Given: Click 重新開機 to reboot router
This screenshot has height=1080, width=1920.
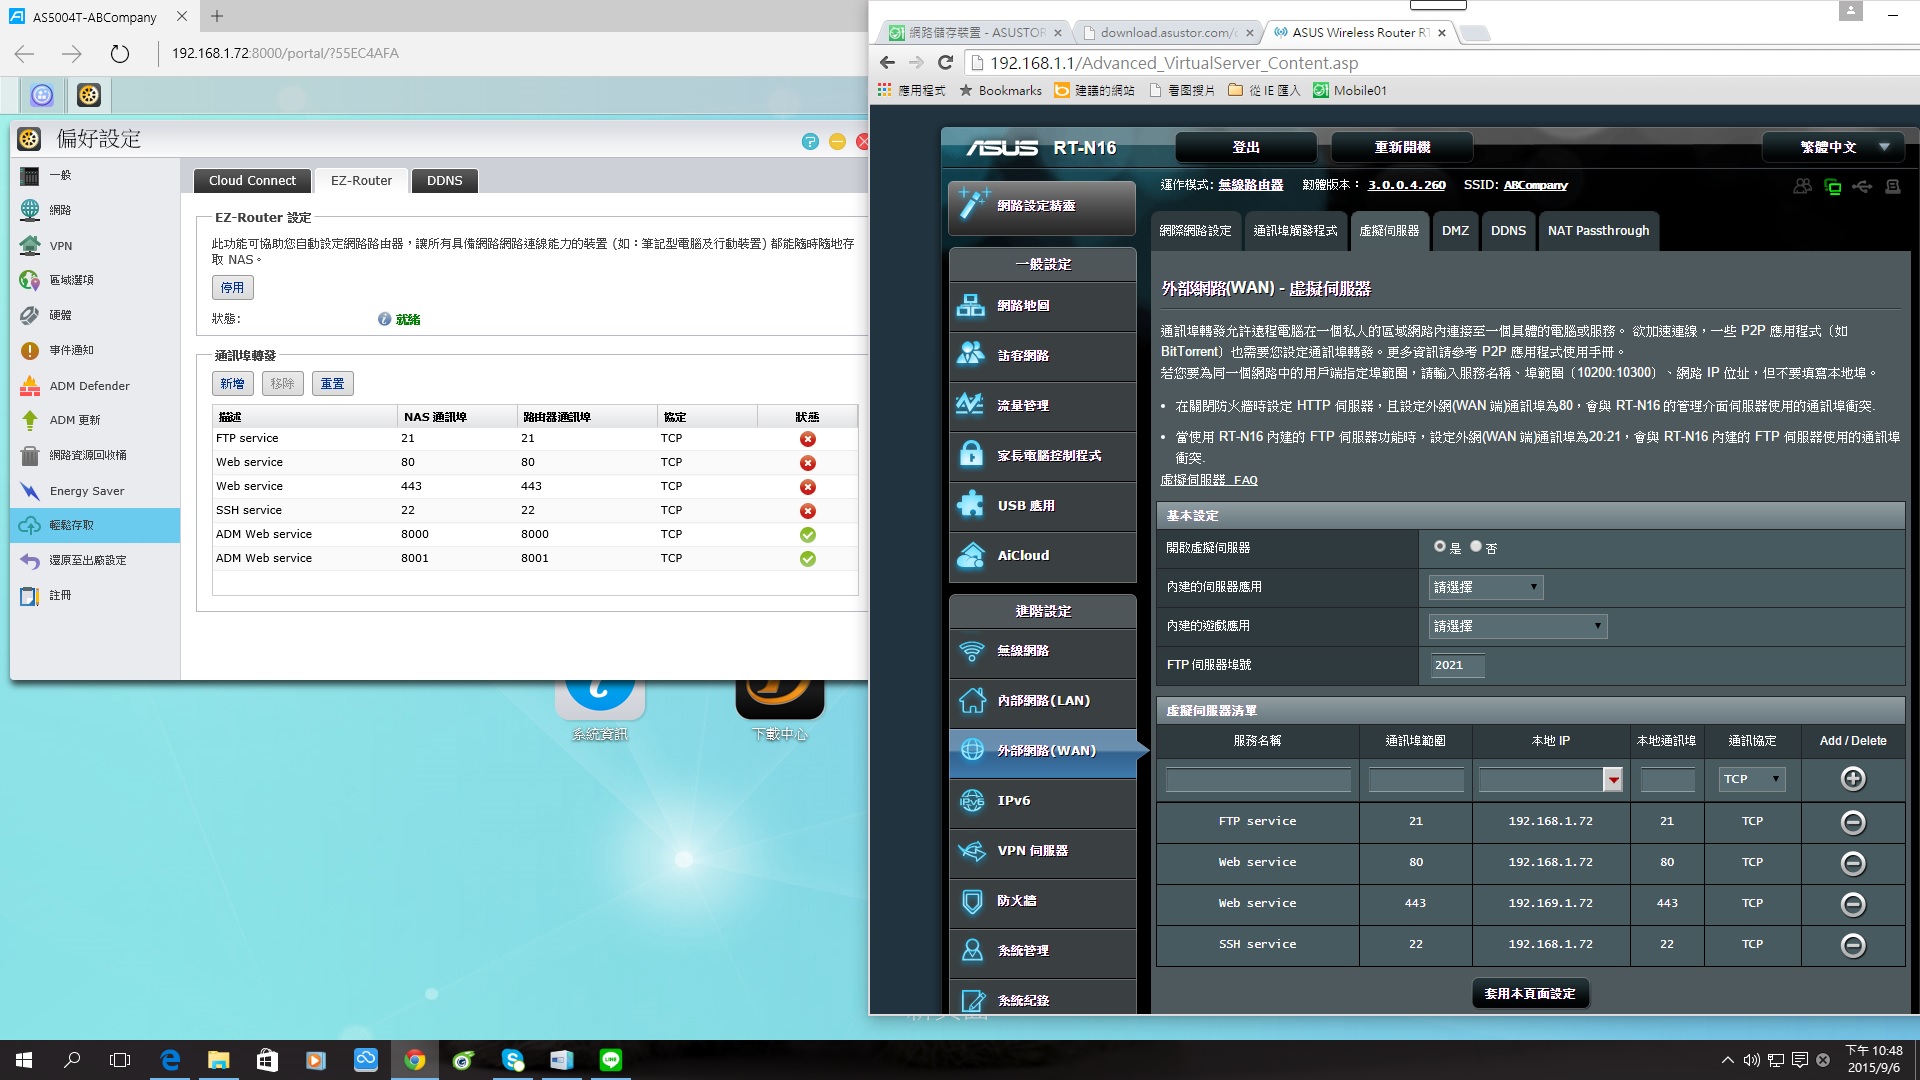Looking at the screenshot, I should coord(1401,147).
